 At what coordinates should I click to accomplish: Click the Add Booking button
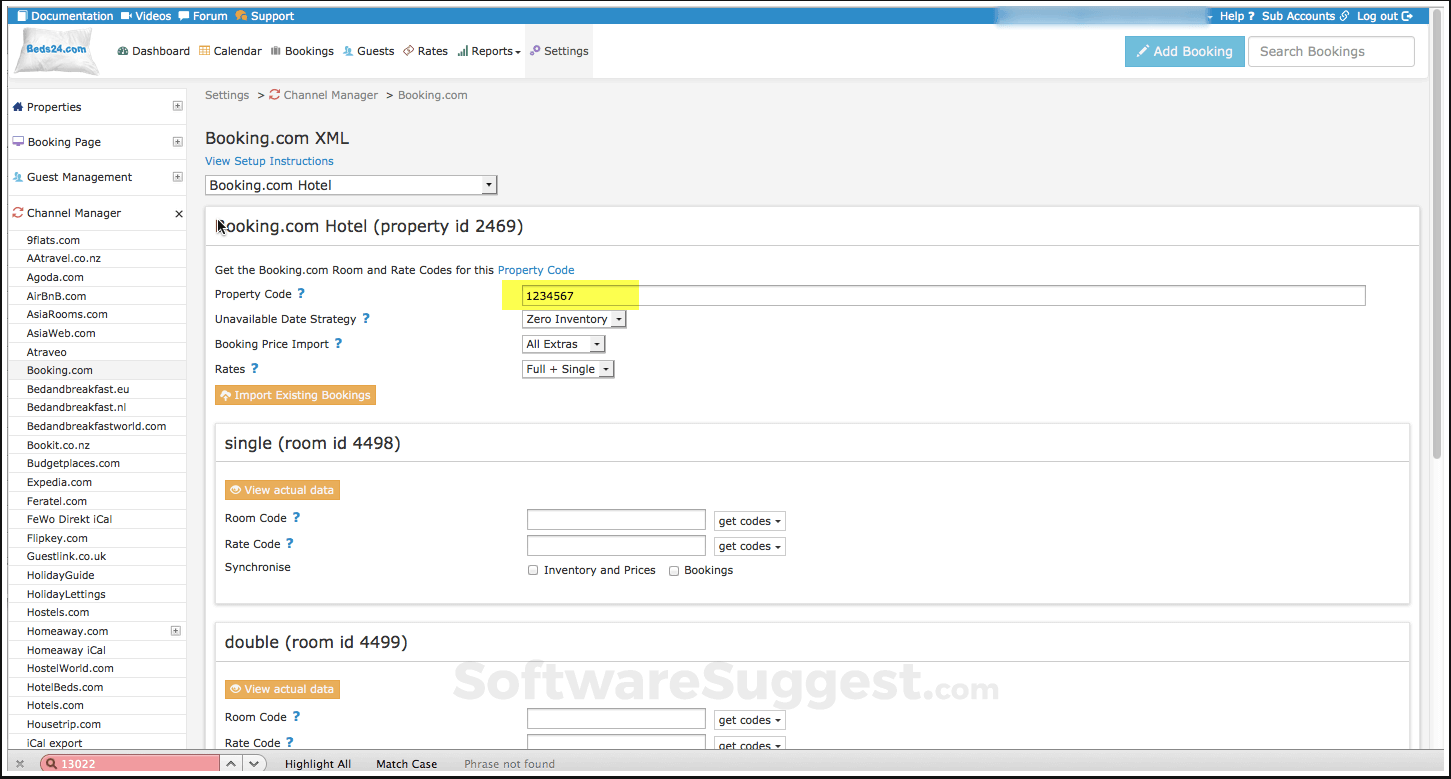(1183, 52)
